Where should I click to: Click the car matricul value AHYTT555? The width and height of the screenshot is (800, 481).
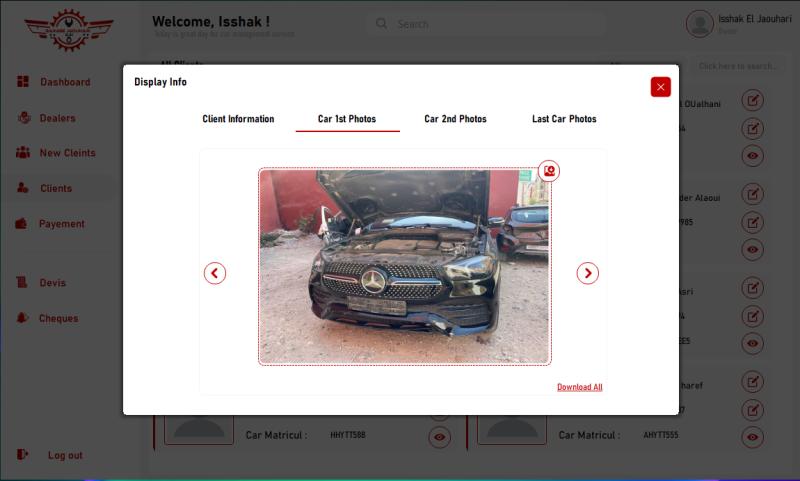coord(661,435)
